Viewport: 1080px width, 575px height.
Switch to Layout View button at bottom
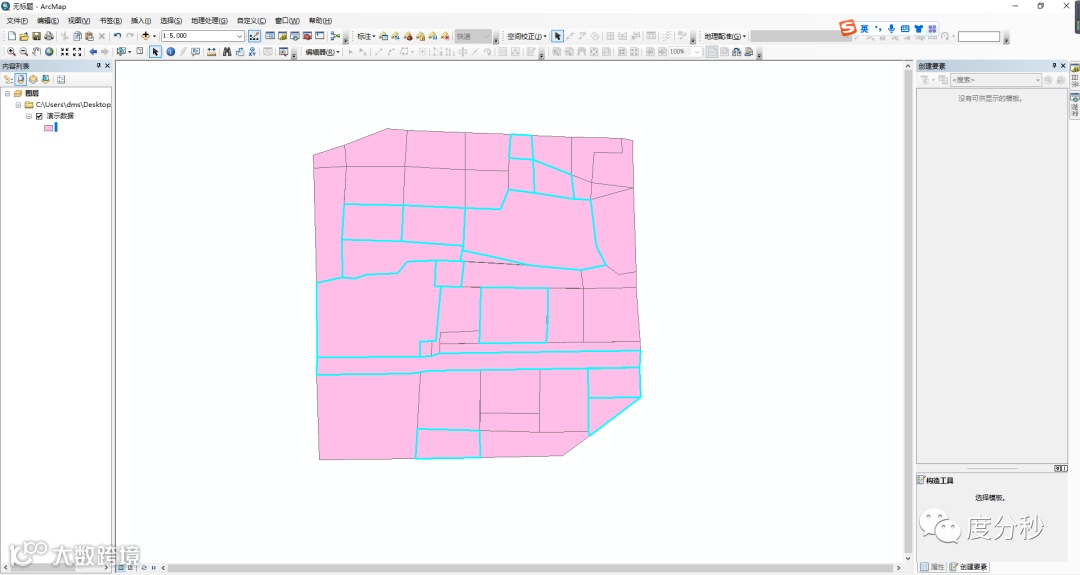tap(130, 568)
